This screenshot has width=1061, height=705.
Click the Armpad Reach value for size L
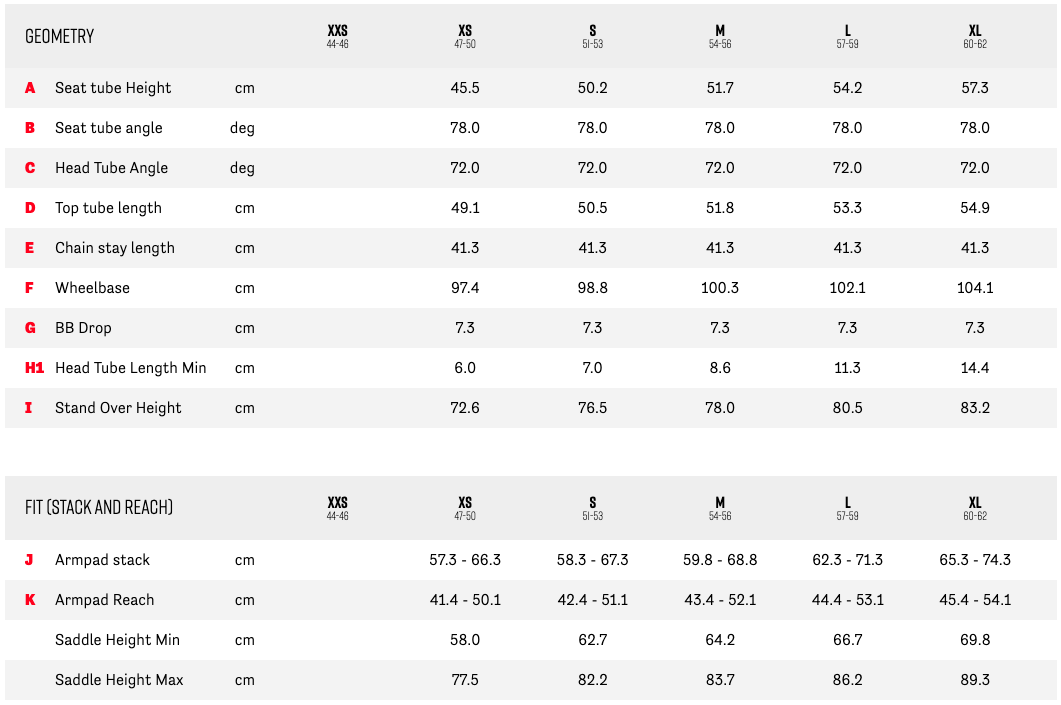[x=847, y=600]
